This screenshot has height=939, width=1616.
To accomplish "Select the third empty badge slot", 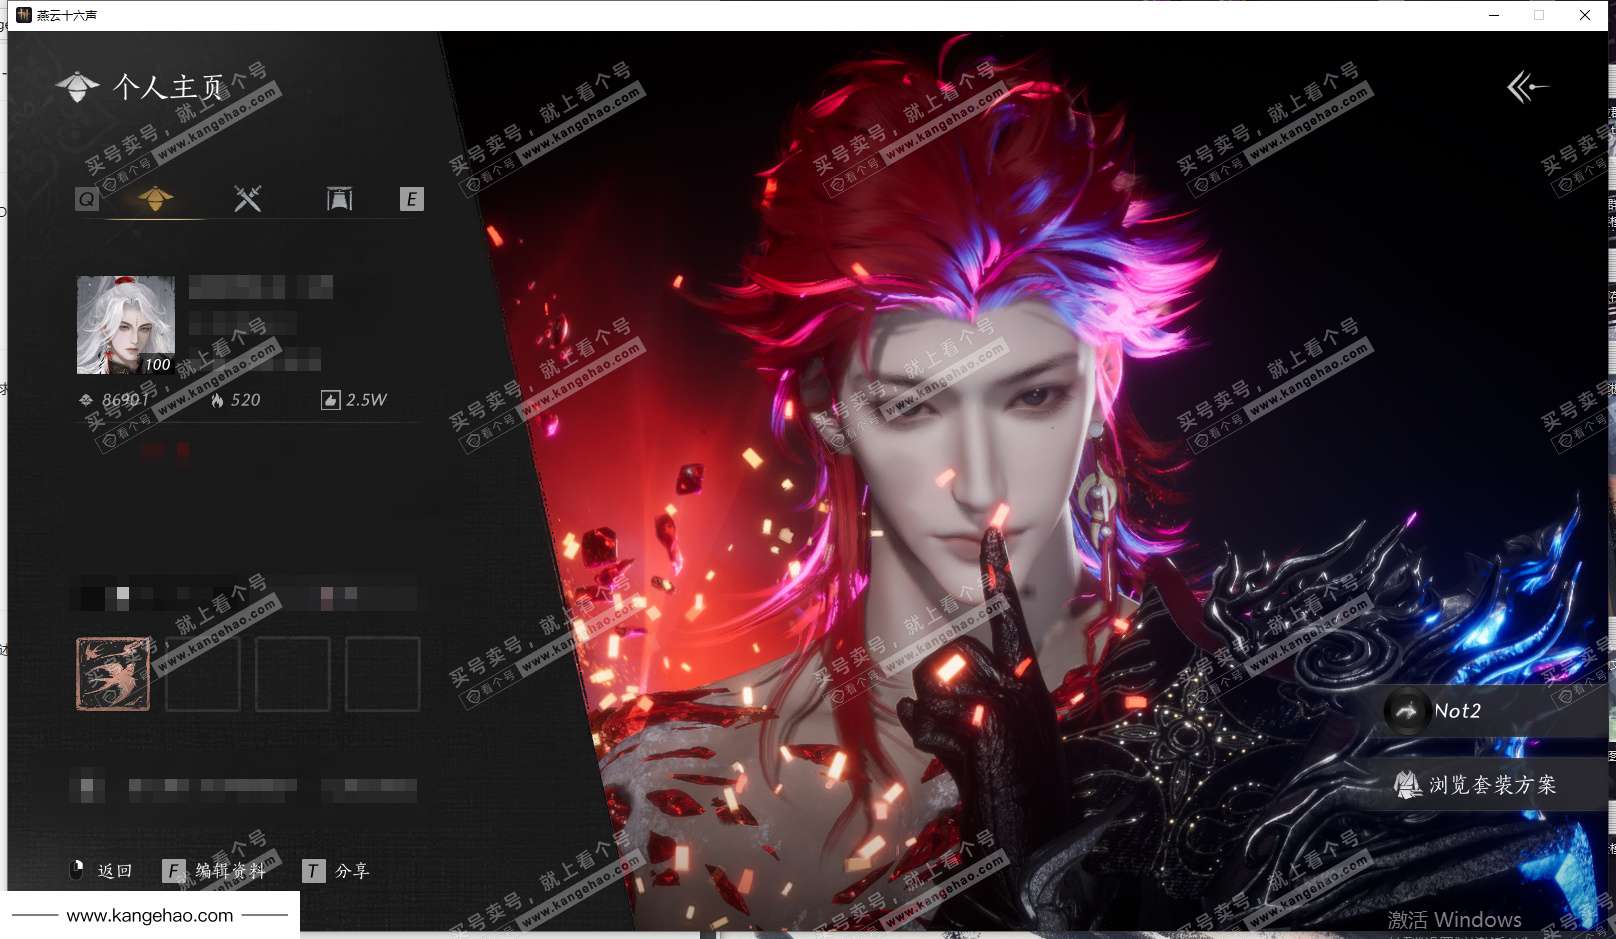I will coord(292,674).
